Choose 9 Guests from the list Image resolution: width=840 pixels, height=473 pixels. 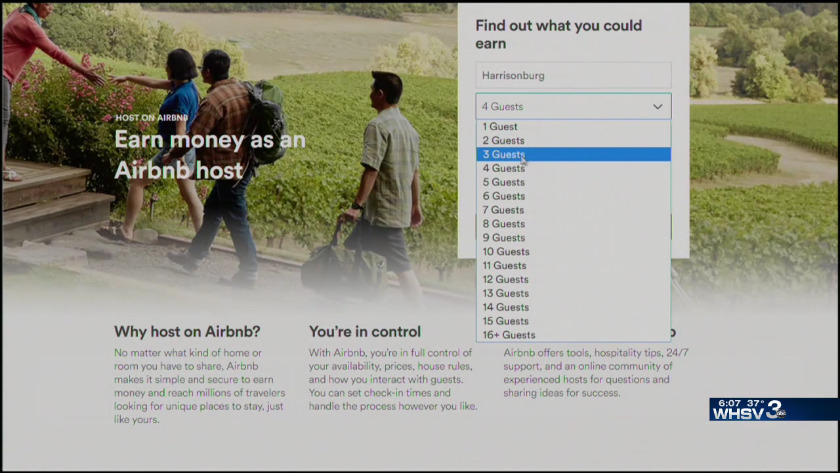pos(503,238)
